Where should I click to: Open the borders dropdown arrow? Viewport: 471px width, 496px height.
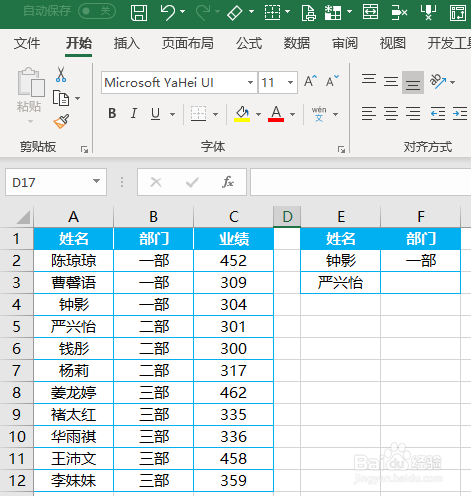coord(215,114)
